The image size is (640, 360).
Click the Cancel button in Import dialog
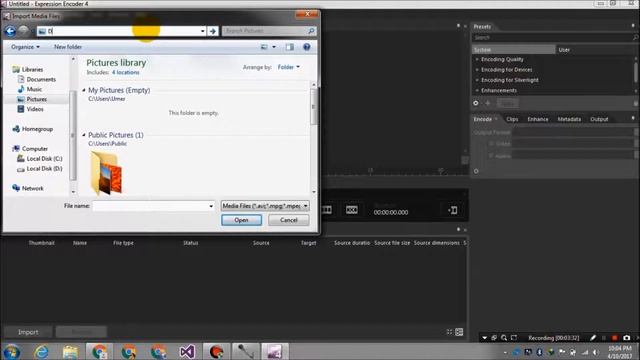pyautogui.click(x=289, y=220)
